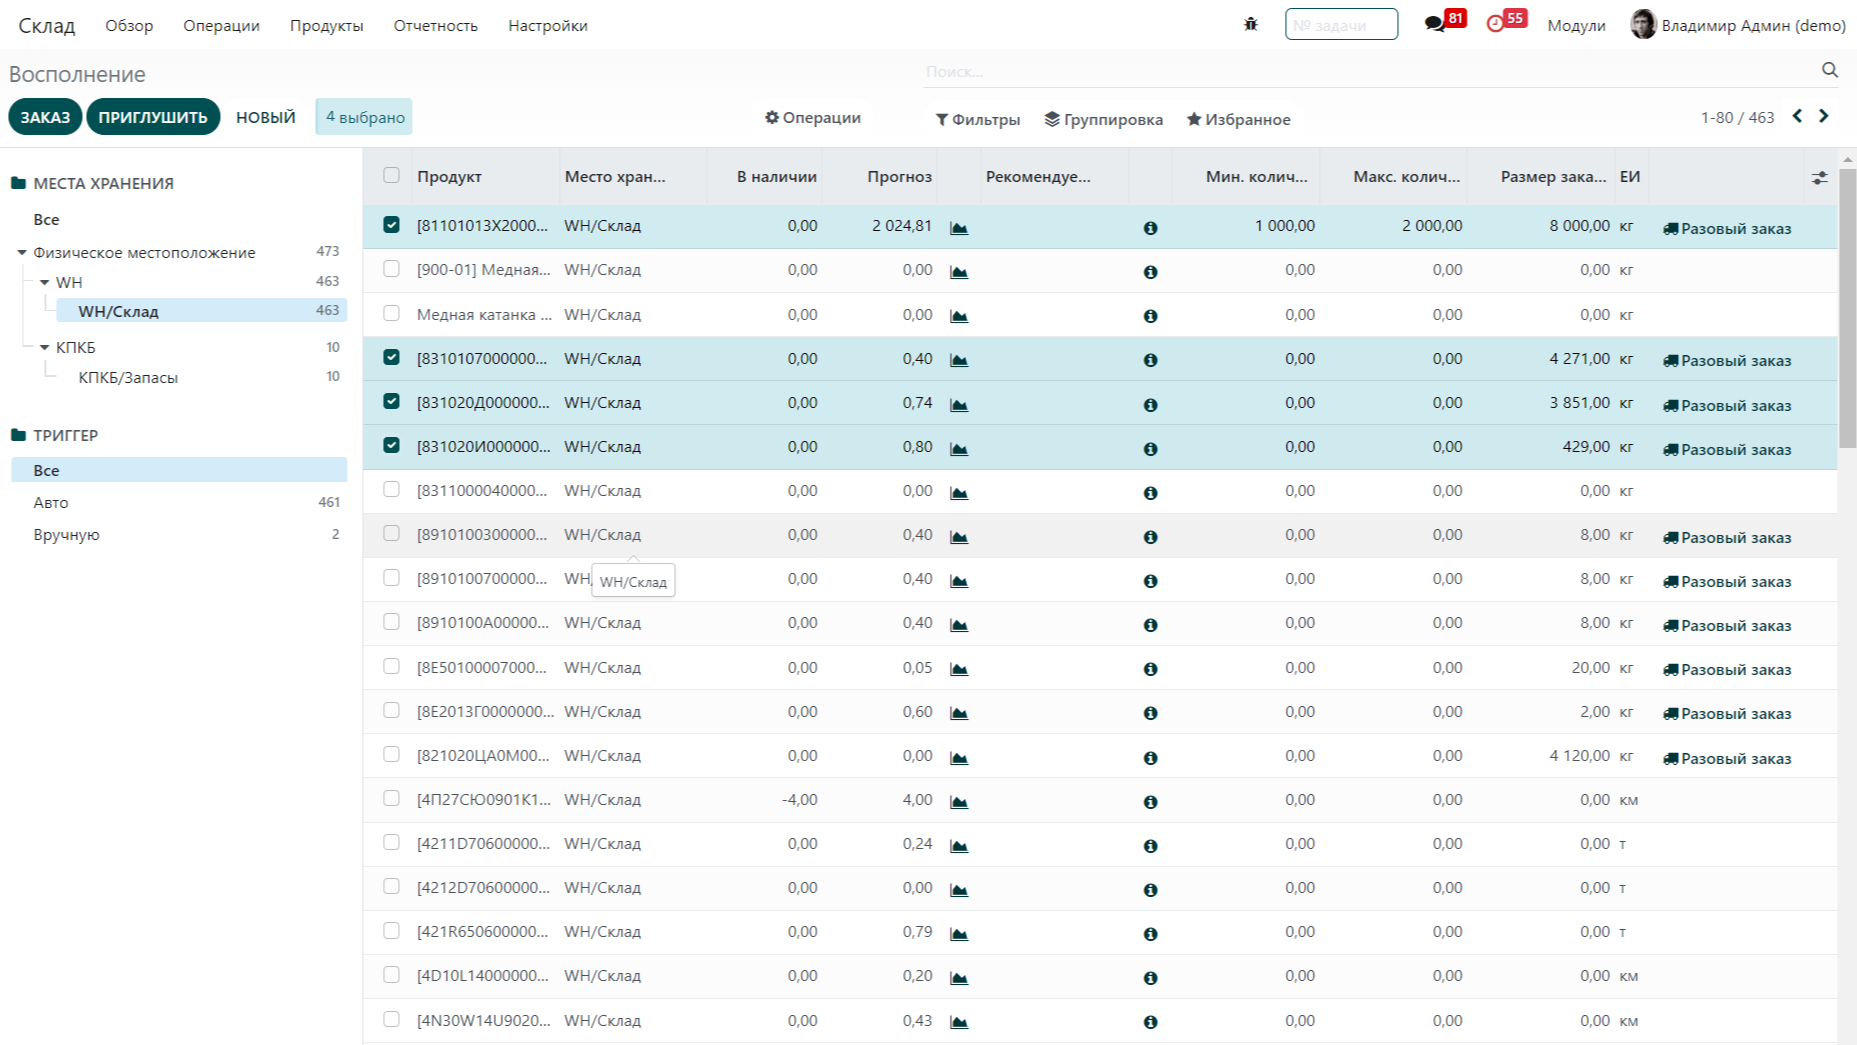
Task: Open the messages chat icon with 81 badge
Action: pyautogui.click(x=1435, y=24)
